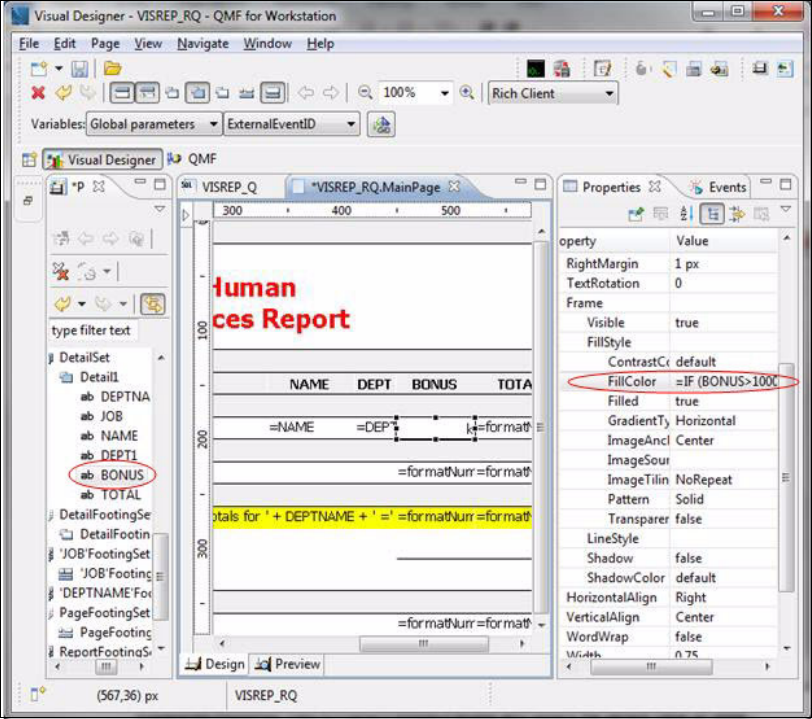This screenshot has width=812, height=719.
Task: Click the yellow undo arrow in main toolbar
Action: pos(63,93)
